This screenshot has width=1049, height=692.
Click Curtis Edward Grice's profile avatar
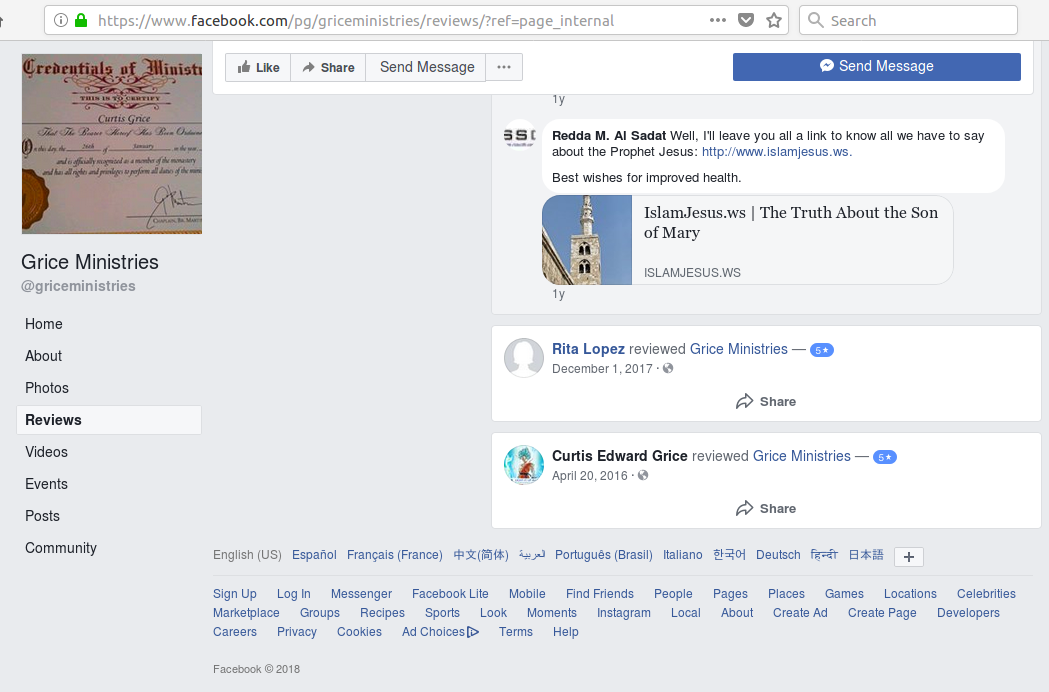pos(524,464)
